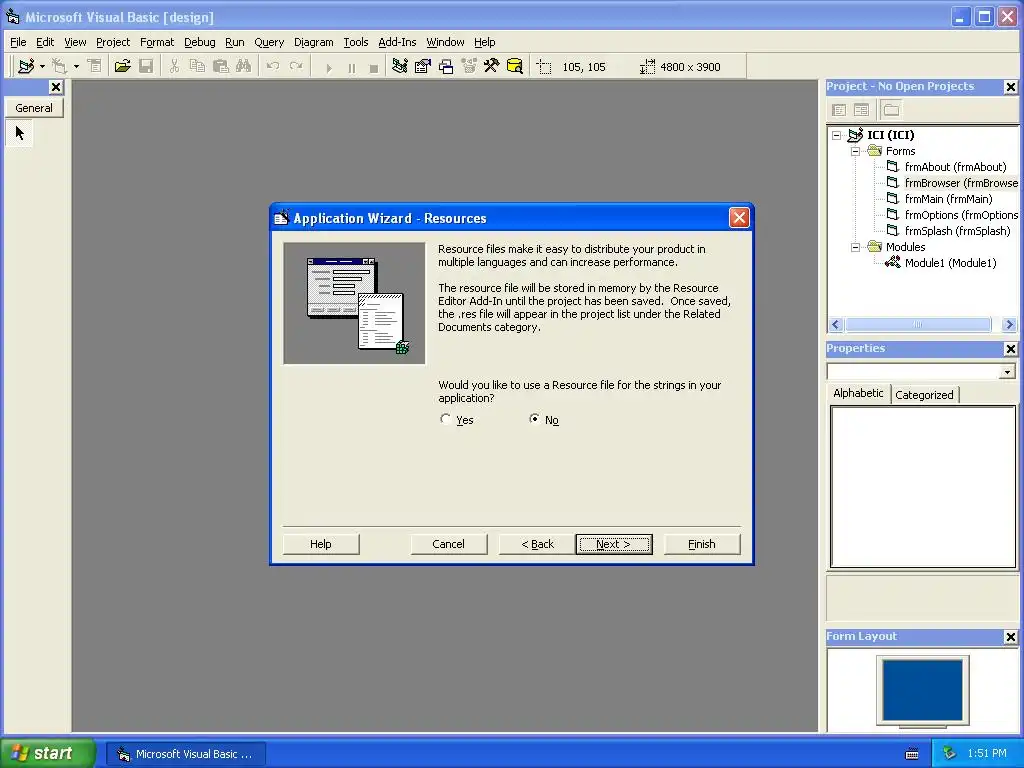Screen dimensions: 1024x768
Task: Click the Find binoculars icon
Action: point(244,66)
